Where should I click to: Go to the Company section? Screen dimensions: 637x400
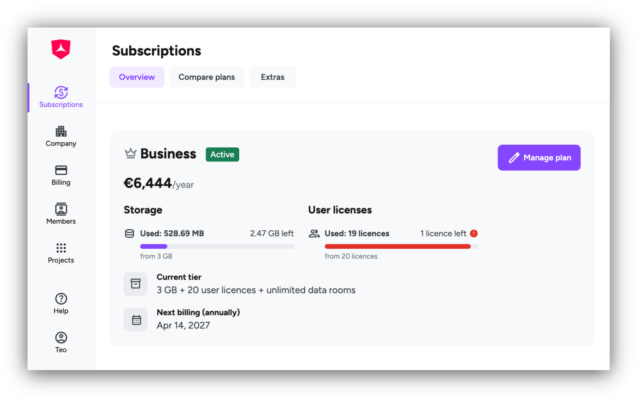point(61,136)
